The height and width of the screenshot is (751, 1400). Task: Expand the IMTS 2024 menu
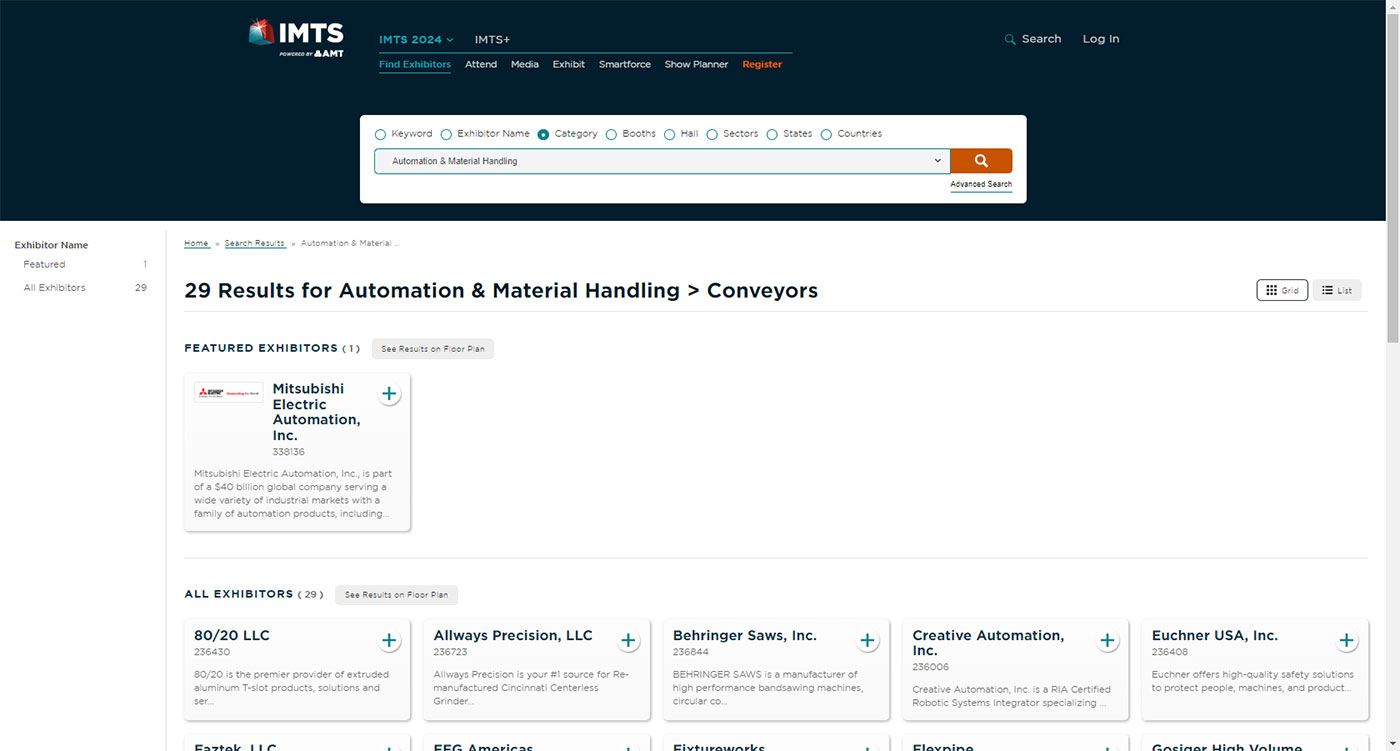pos(416,40)
